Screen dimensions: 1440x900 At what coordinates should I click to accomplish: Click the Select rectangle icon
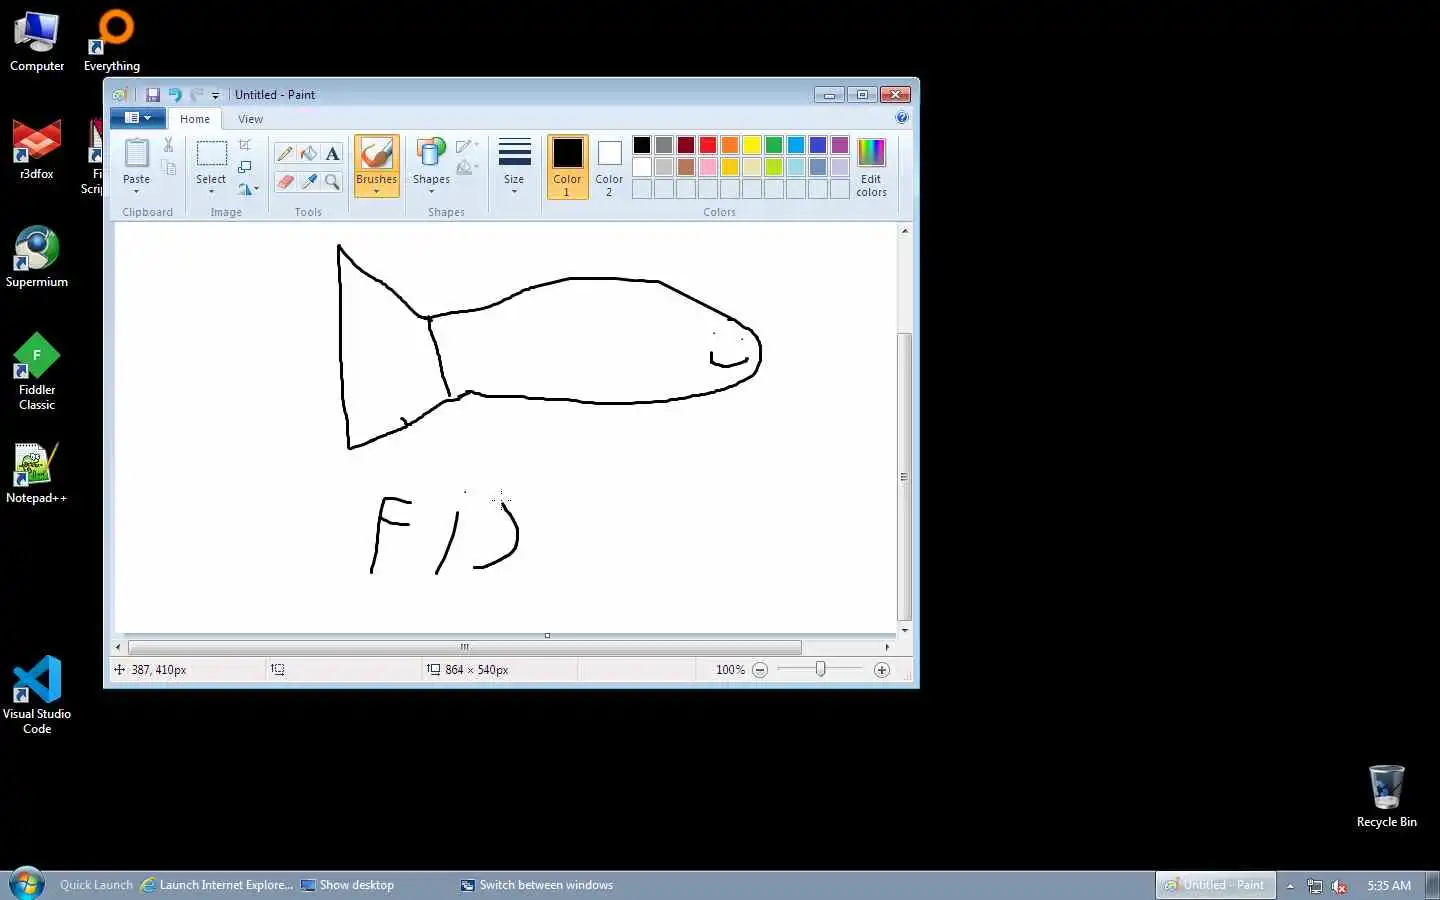click(x=211, y=154)
